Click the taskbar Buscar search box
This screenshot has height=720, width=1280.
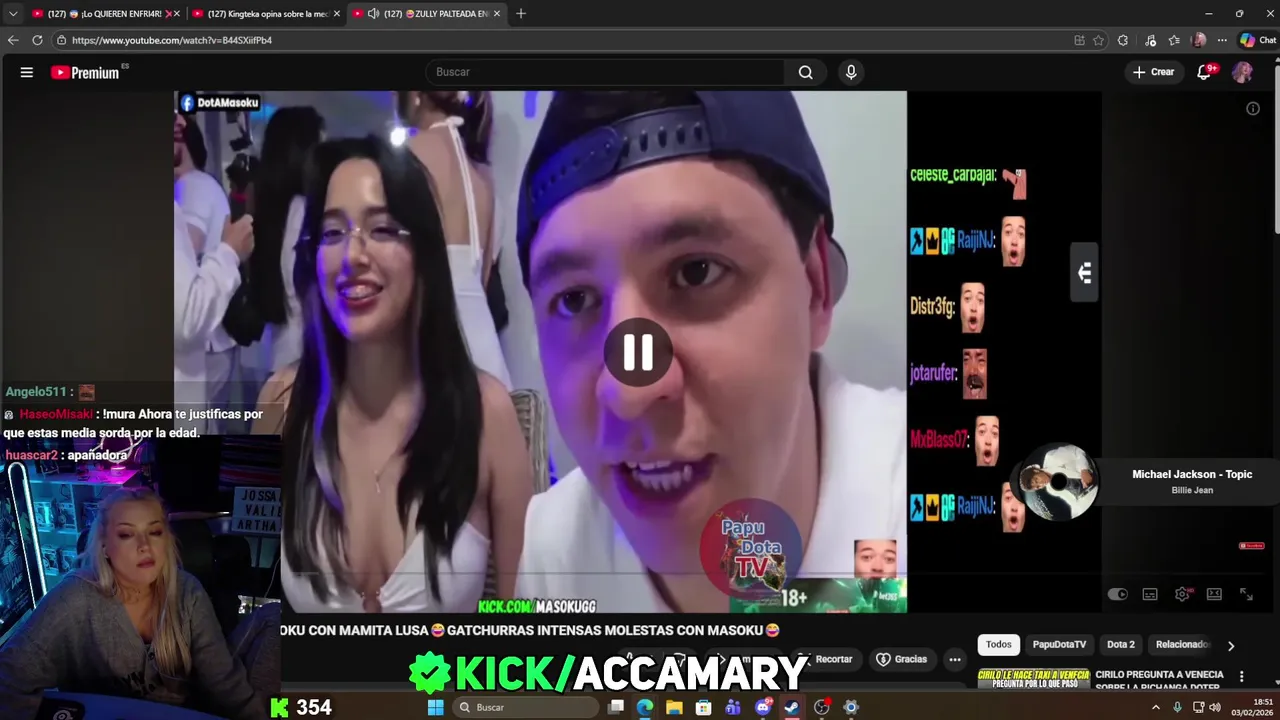[x=525, y=707]
